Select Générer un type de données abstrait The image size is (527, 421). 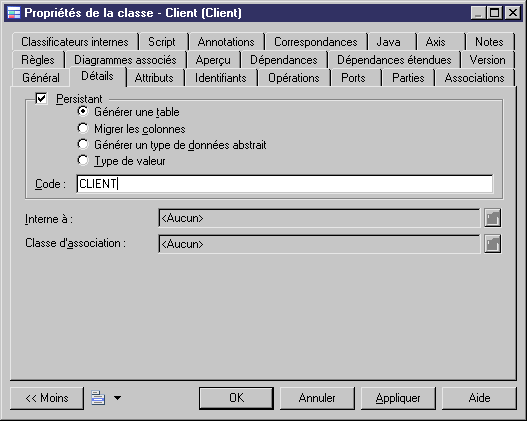pyautogui.click(x=83, y=144)
